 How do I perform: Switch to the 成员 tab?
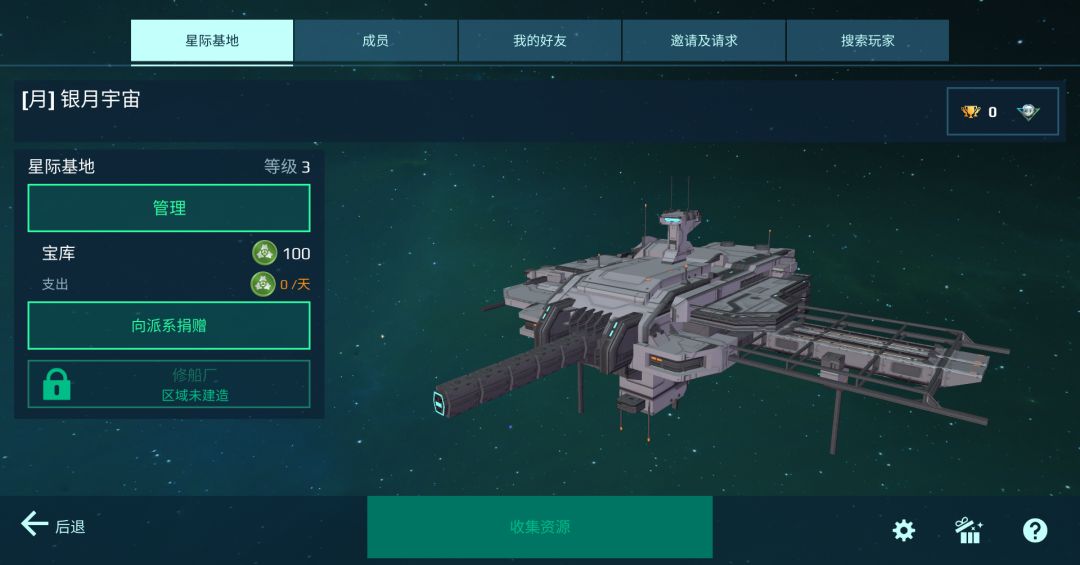pos(375,41)
